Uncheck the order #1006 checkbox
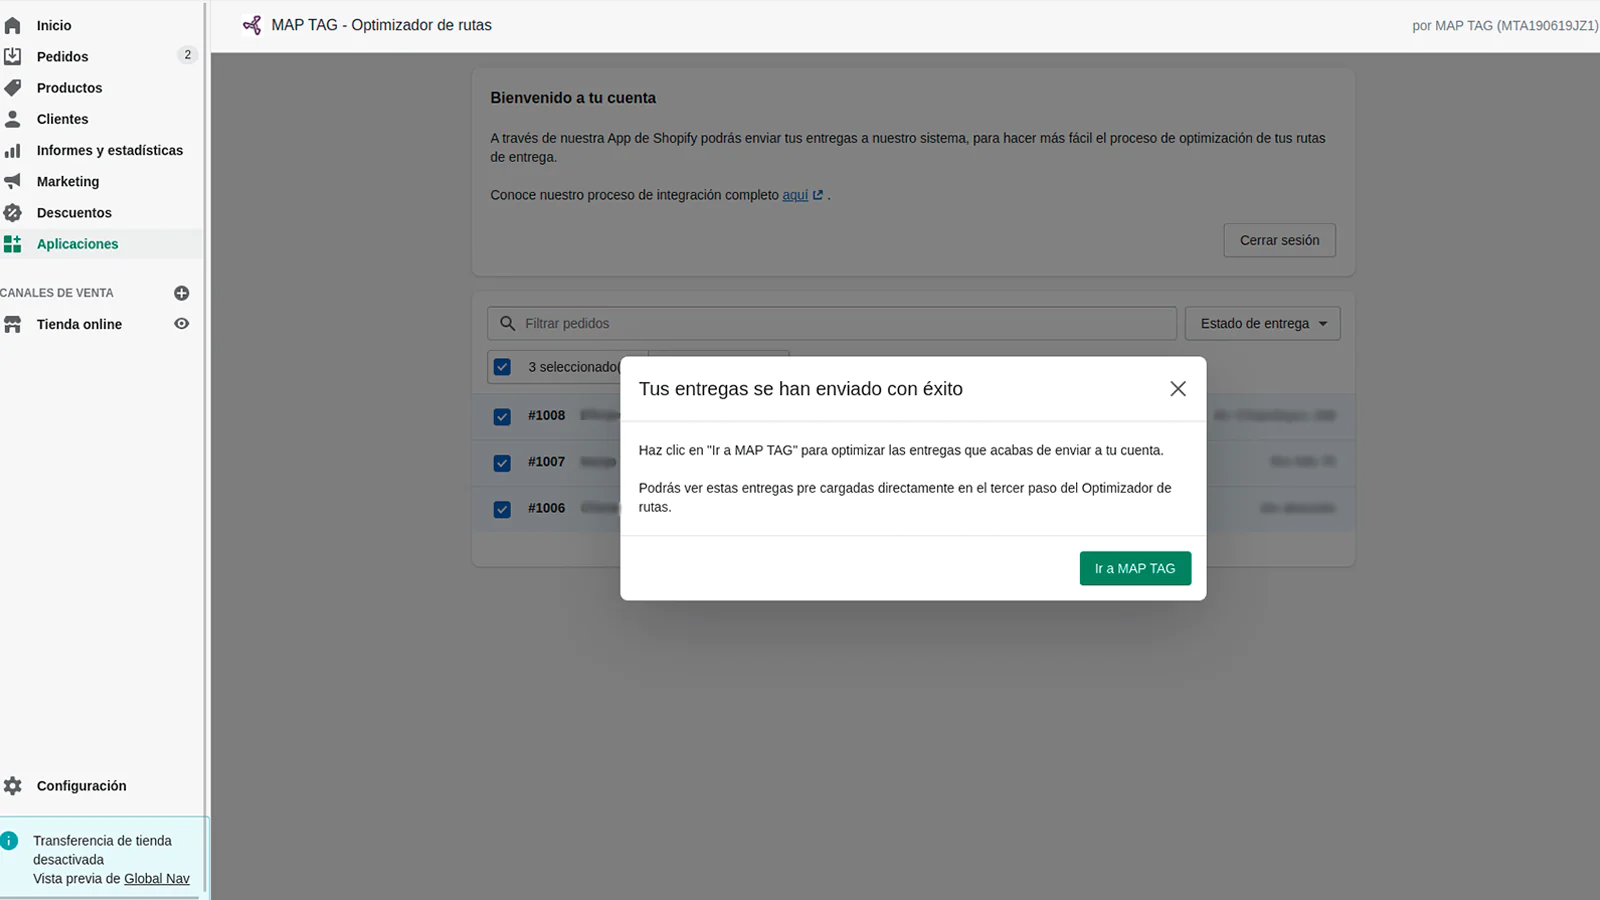Image resolution: width=1600 pixels, height=900 pixels. pyautogui.click(x=502, y=509)
